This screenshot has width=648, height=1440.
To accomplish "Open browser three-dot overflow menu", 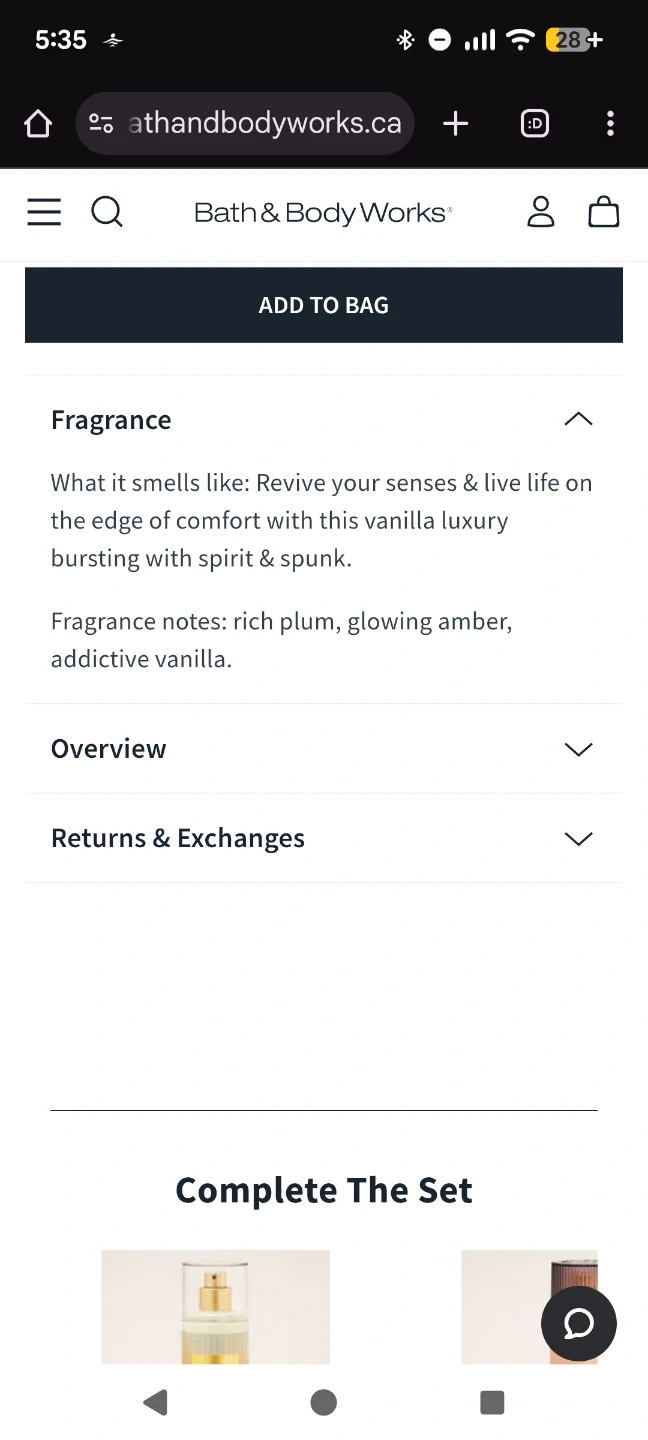I will tap(610, 124).
